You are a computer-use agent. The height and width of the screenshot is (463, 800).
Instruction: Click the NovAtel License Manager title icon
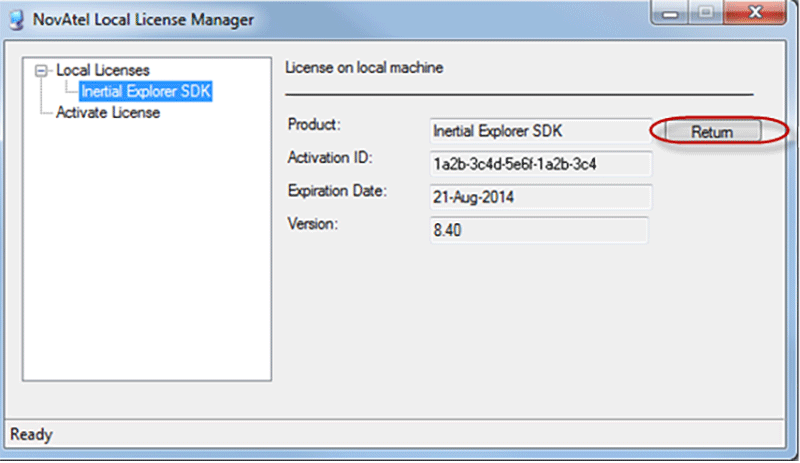(16, 20)
